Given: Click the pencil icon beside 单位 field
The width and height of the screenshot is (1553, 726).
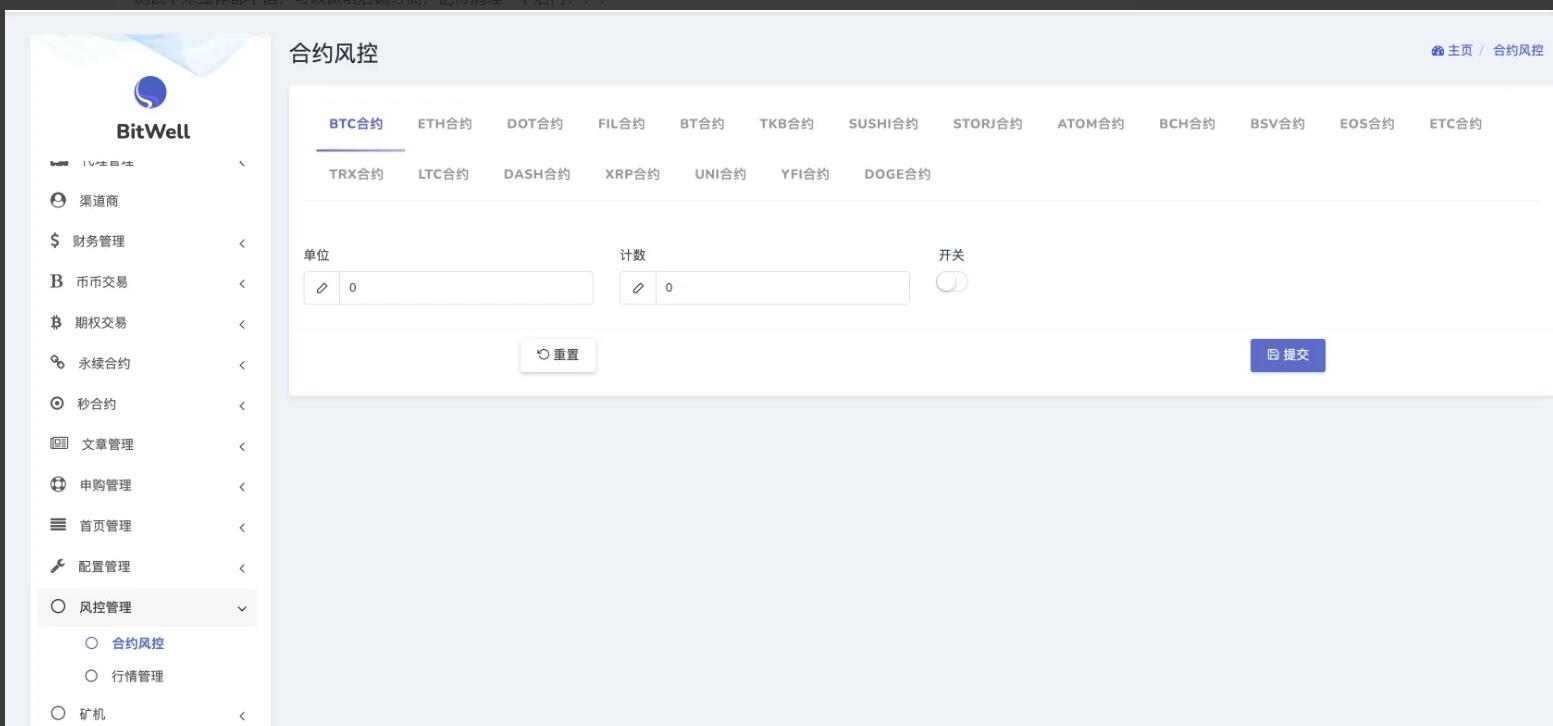Looking at the screenshot, I should click(322, 288).
